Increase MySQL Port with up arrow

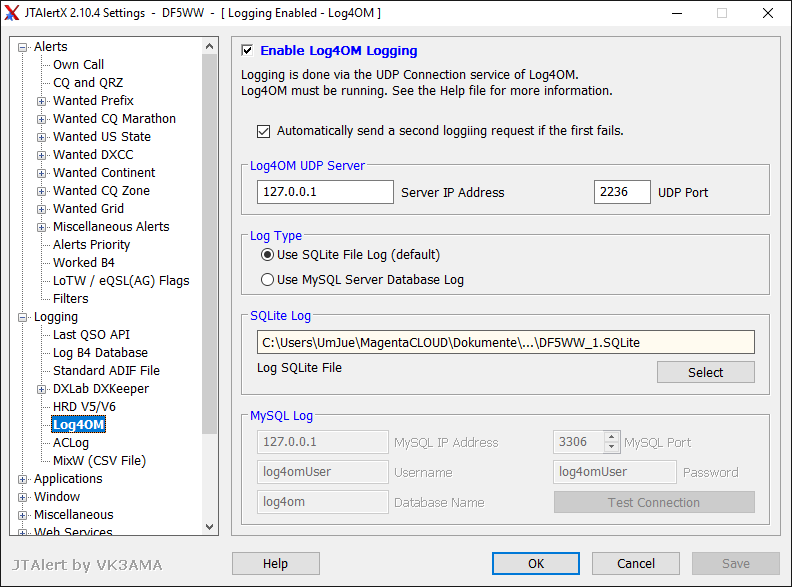(612, 437)
